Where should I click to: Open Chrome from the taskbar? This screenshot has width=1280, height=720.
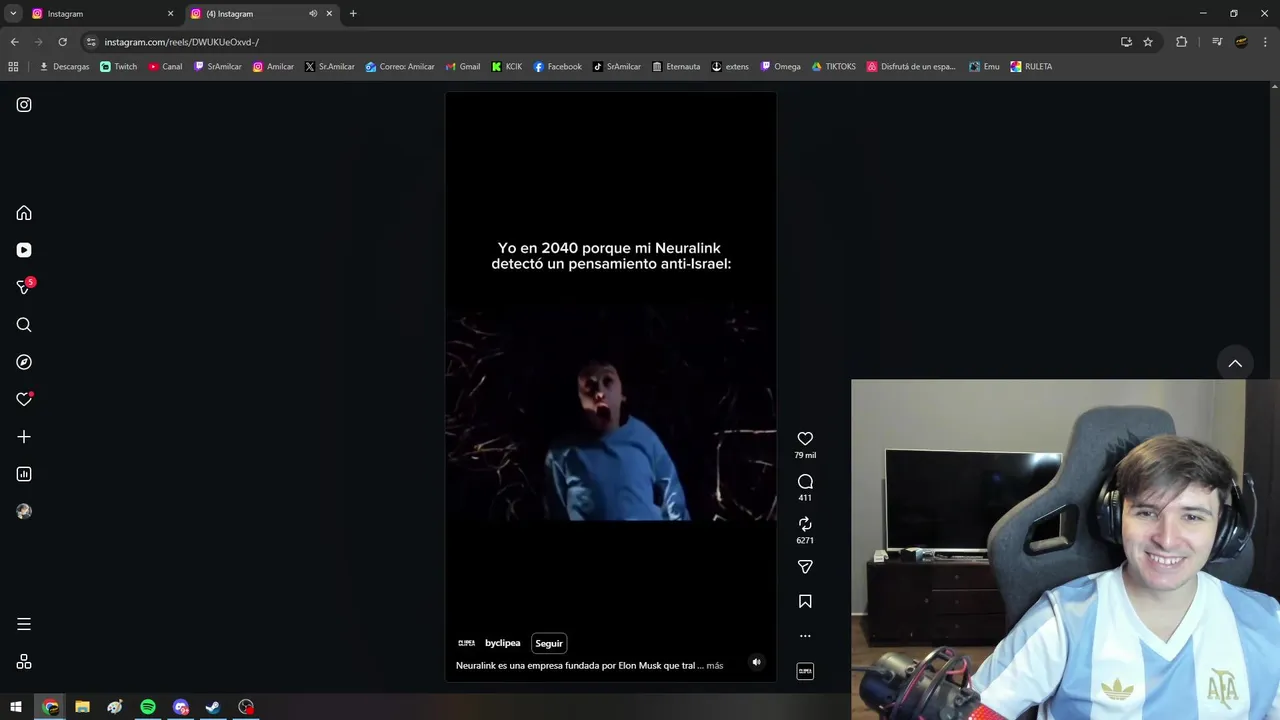50,707
